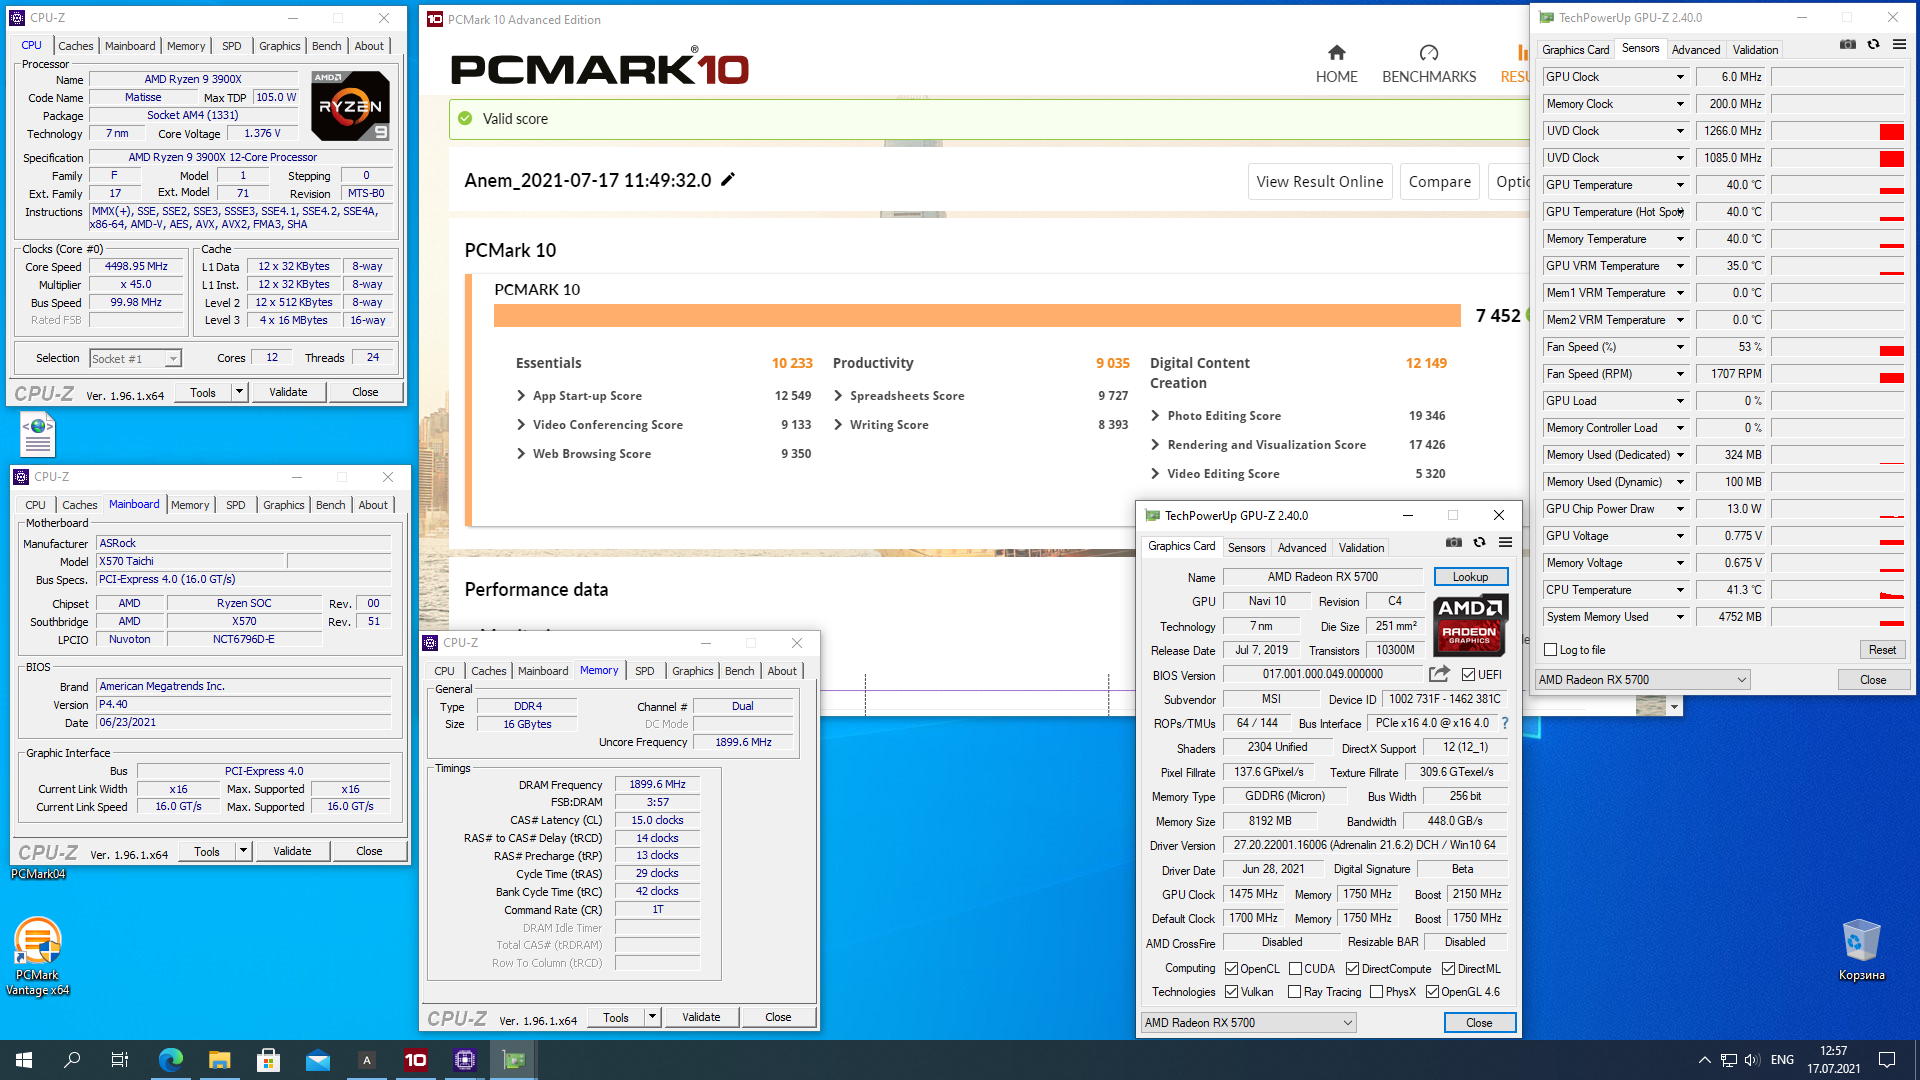This screenshot has width=1920, height=1080.
Task: Open GPU Clock sensor dropdown
Action: click(x=1680, y=77)
